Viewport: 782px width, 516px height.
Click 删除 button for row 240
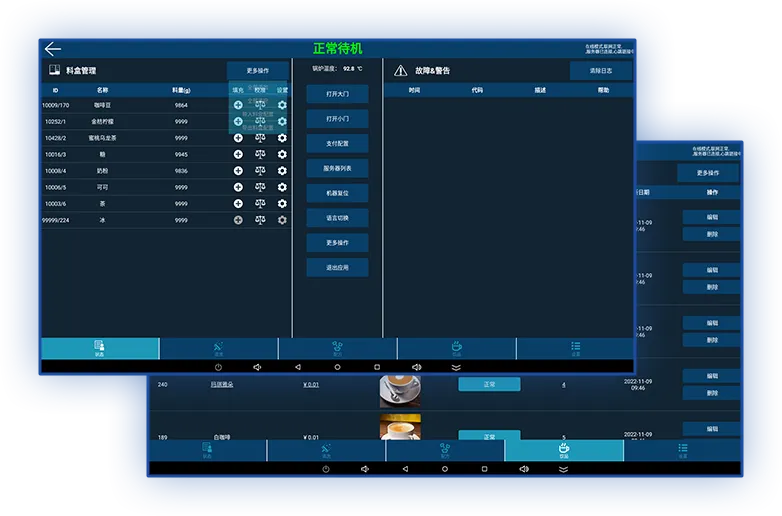[x=712, y=393]
